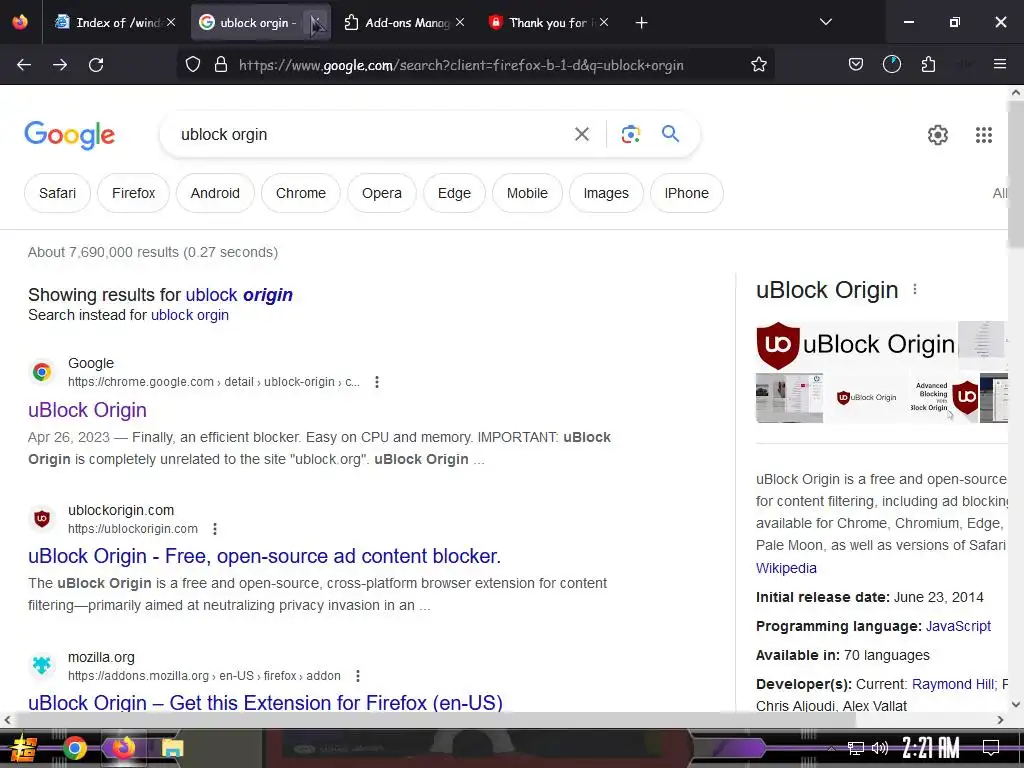Viewport: 1024px width, 768px height.
Task: Go back with browser back arrow
Action: click(24, 65)
